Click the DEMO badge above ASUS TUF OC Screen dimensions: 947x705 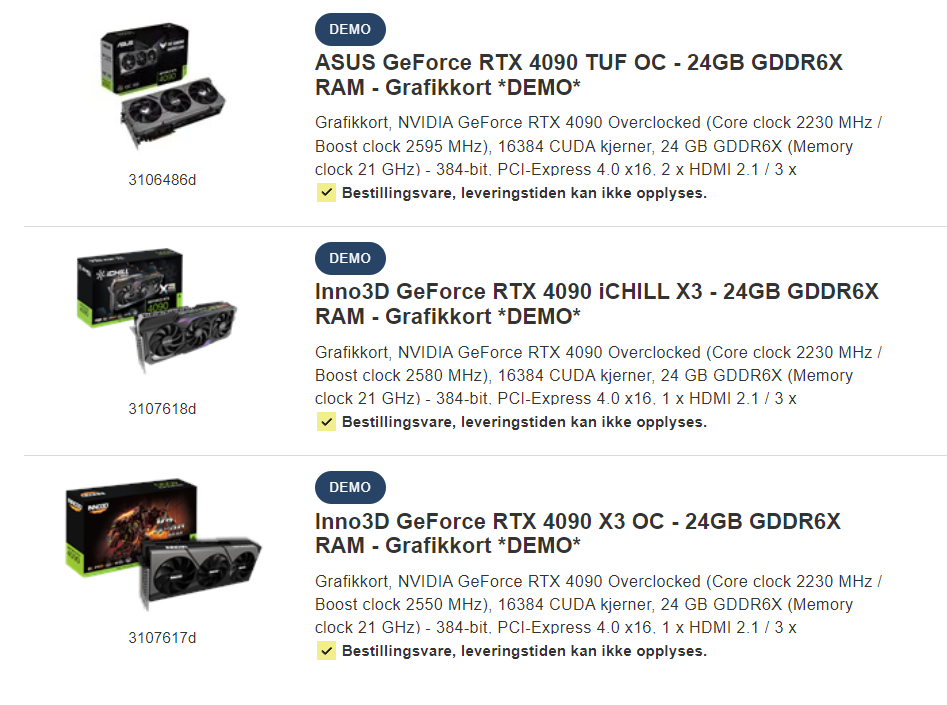point(350,30)
